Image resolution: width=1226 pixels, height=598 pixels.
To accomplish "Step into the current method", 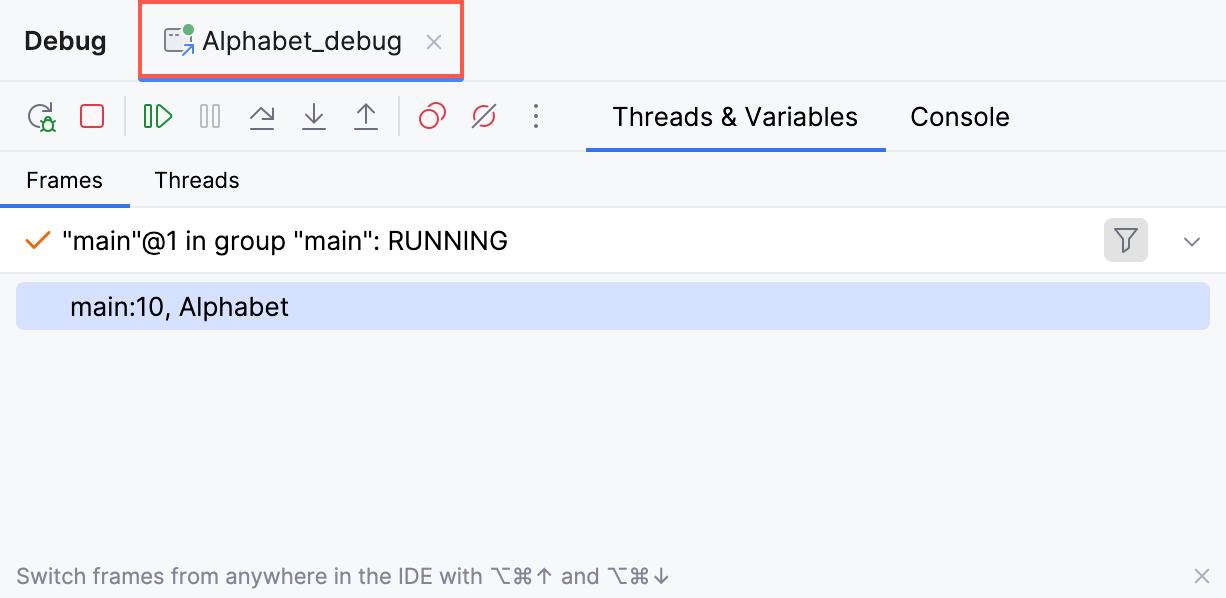I will coord(314,116).
